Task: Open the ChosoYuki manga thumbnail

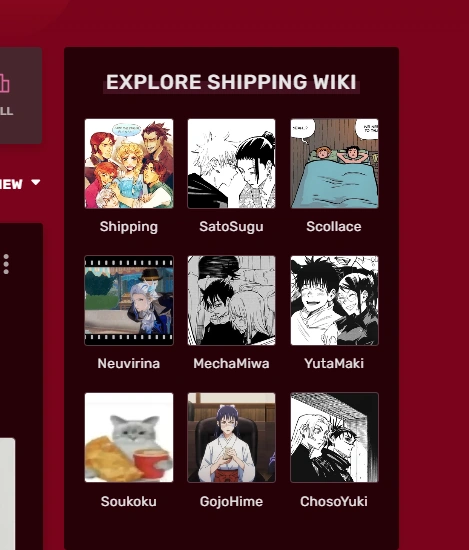Action: tap(334, 437)
